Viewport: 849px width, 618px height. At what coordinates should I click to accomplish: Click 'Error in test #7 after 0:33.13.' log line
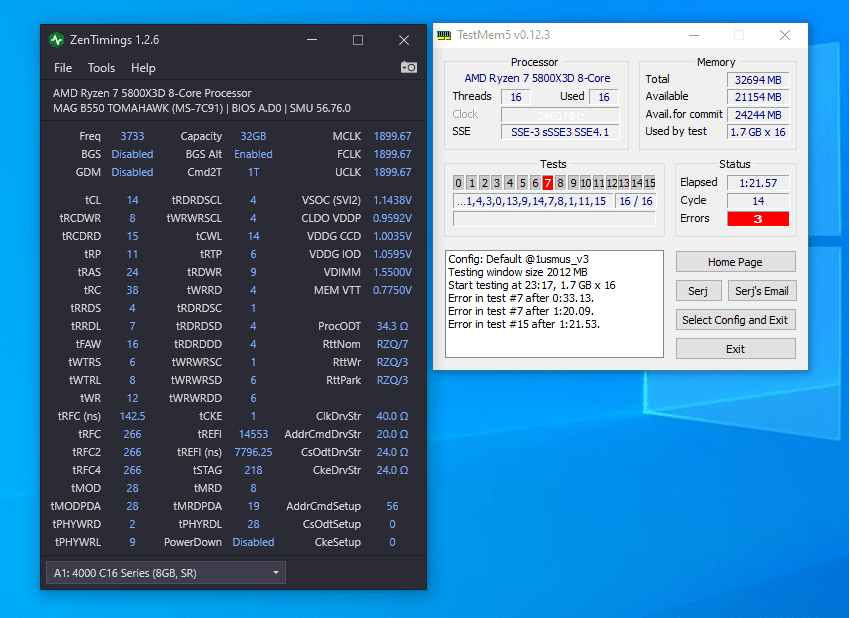pos(521,298)
